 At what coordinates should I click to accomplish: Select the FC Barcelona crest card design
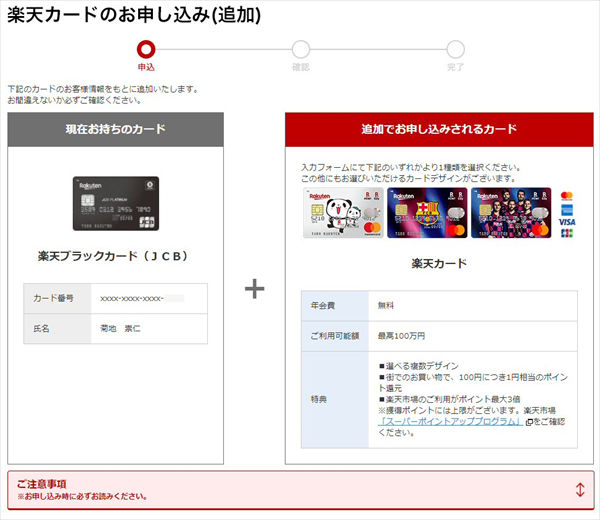tap(427, 213)
